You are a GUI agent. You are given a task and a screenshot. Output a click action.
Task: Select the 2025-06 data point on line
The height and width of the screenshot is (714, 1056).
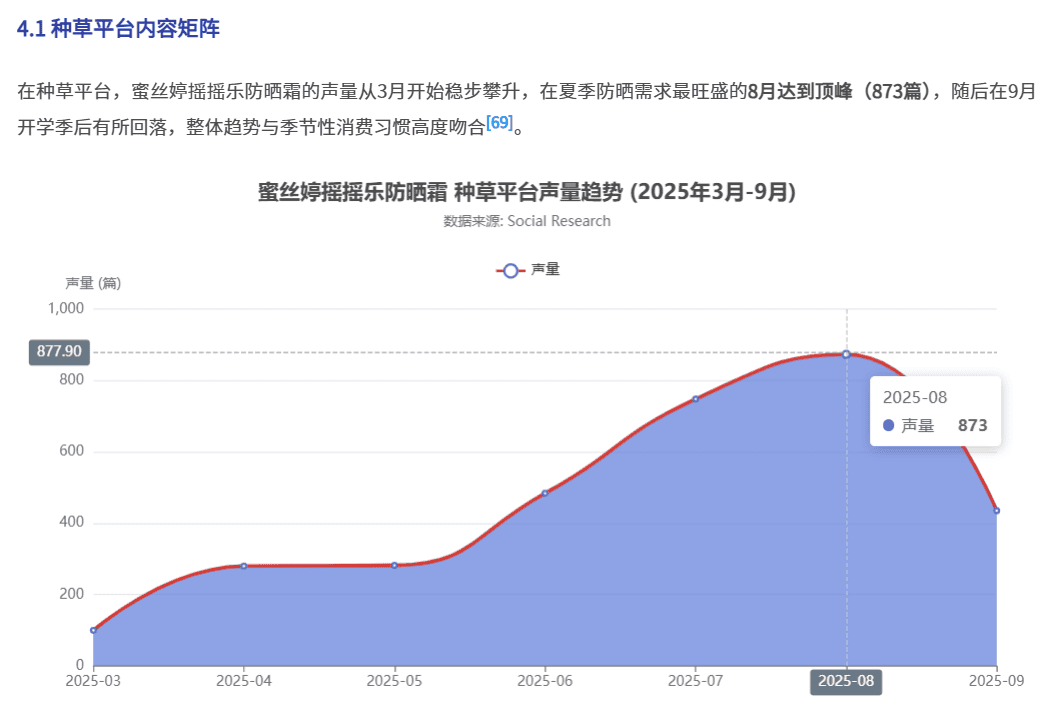tap(545, 493)
